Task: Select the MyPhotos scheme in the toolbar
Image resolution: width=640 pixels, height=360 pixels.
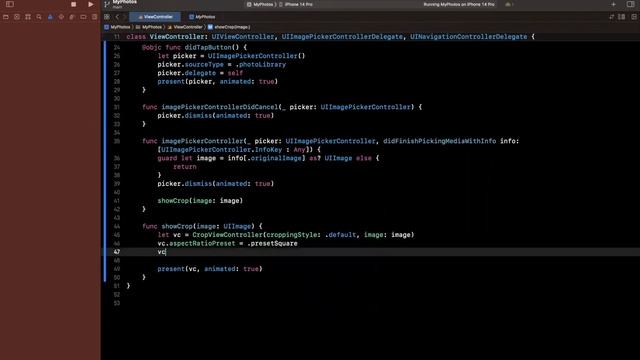Action: (x=260, y=4)
